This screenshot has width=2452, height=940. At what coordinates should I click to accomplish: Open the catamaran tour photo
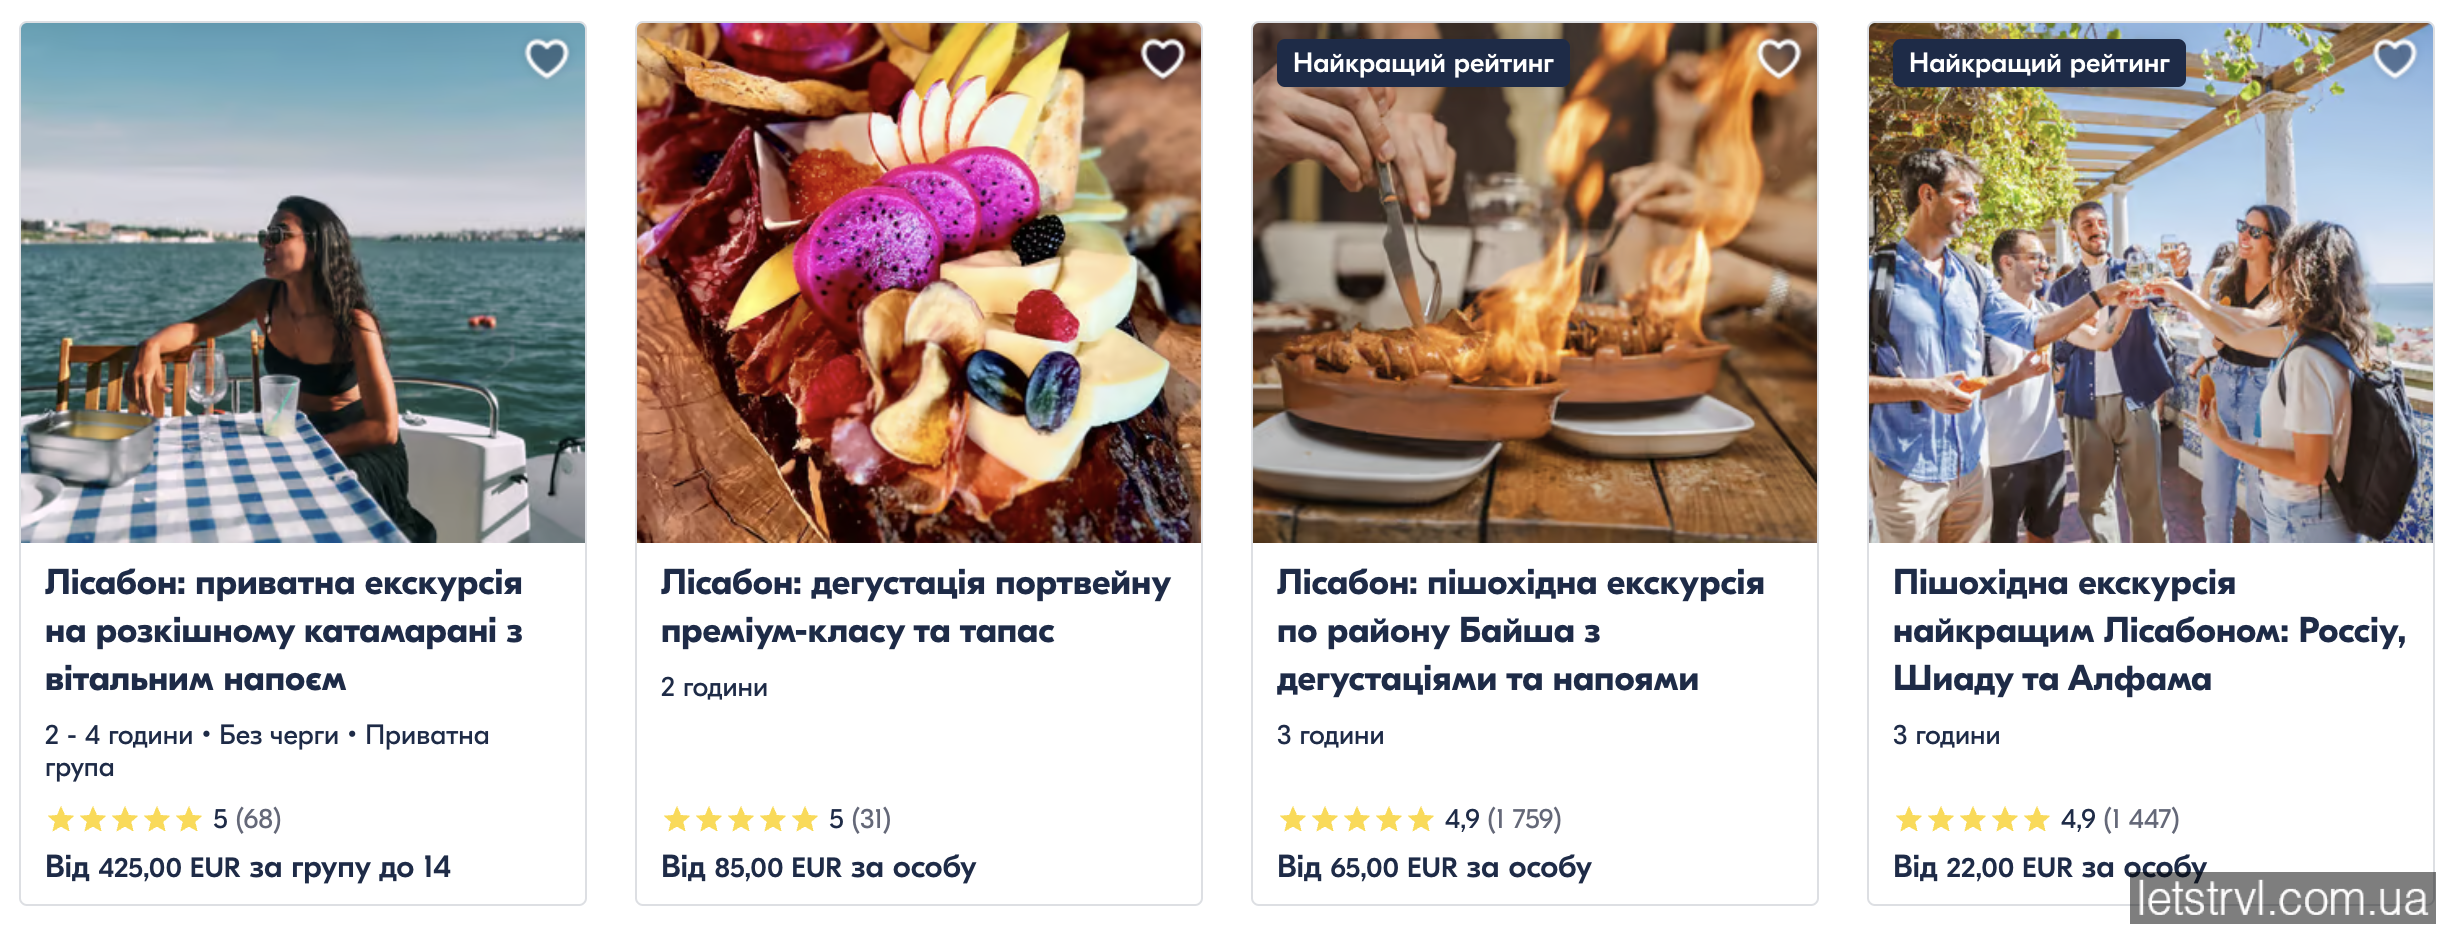303,300
